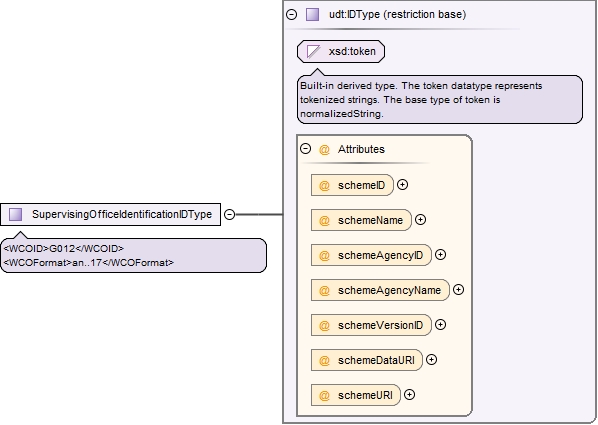Click the @ icon beside Attributes header
Screen dimensions: 598x425
pyautogui.click(x=324, y=149)
